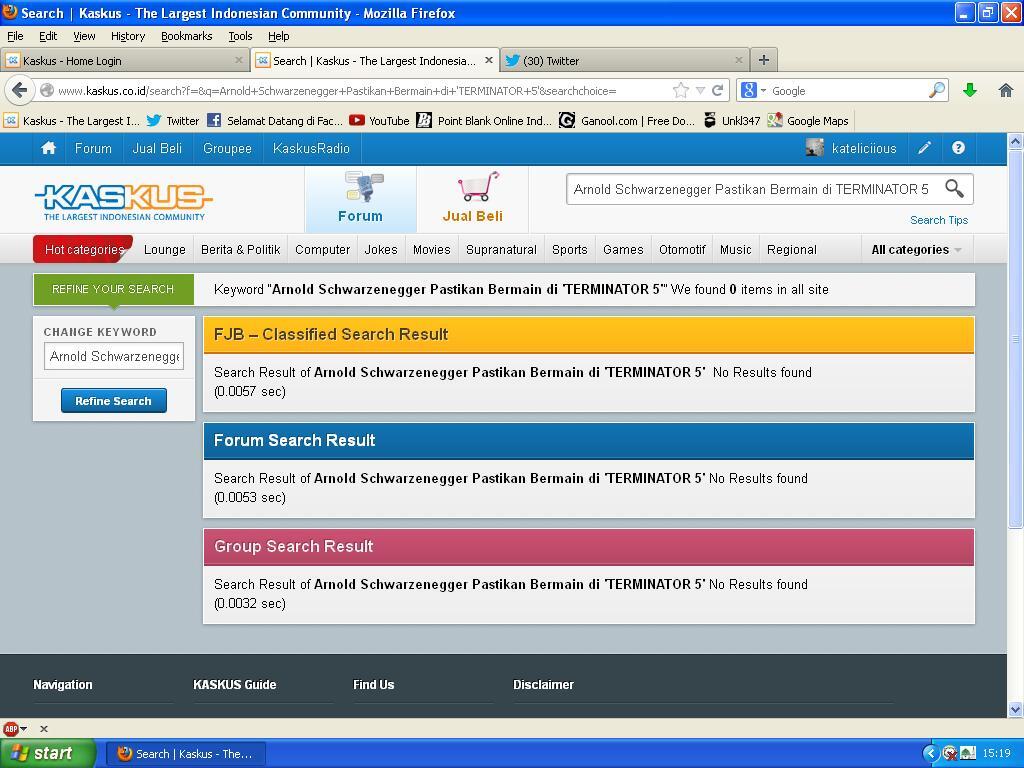Bookmark this page with the star icon
Image resolution: width=1024 pixels, height=768 pixels.
680,90
